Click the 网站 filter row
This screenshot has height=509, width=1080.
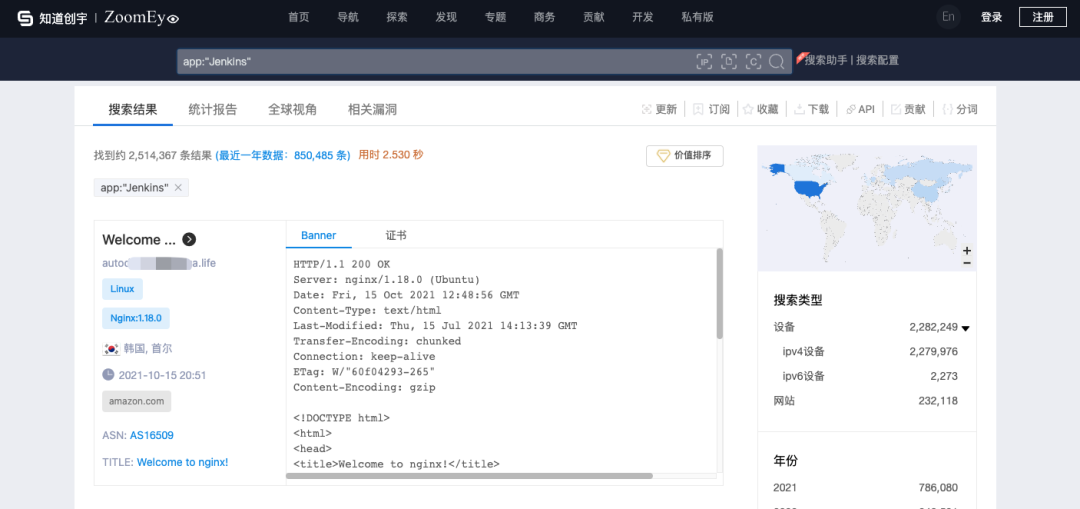click(x=866, y=401)
